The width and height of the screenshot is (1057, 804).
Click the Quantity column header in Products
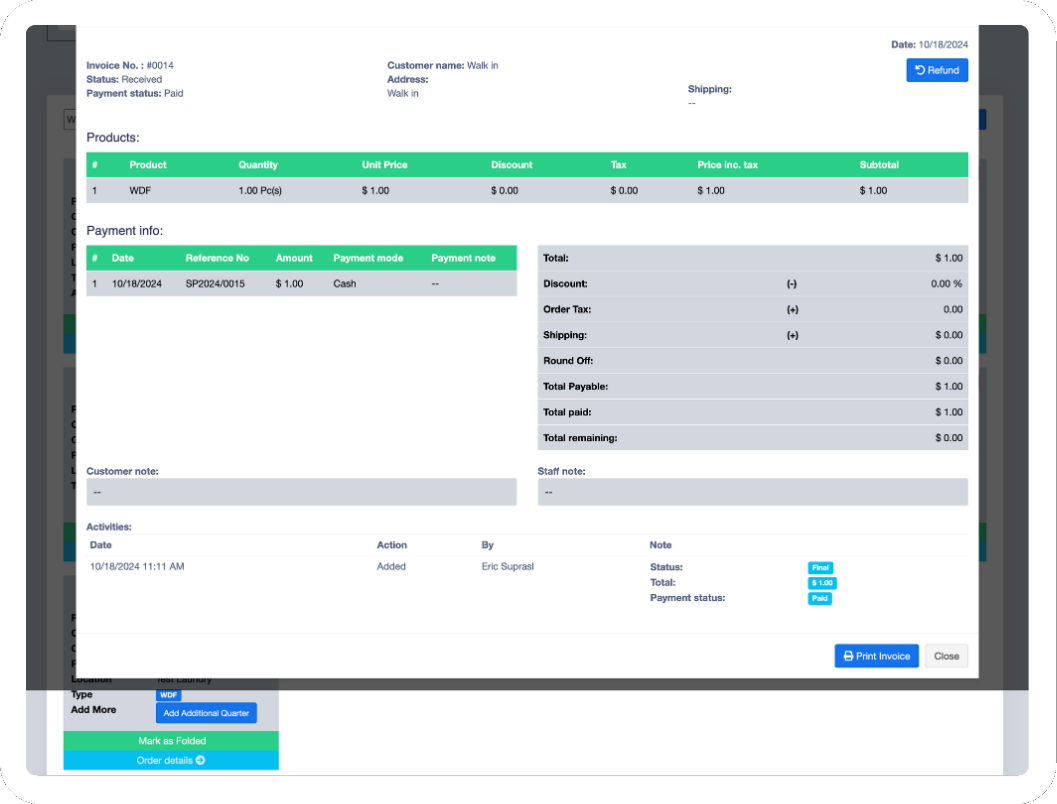[x=258, y=165]
